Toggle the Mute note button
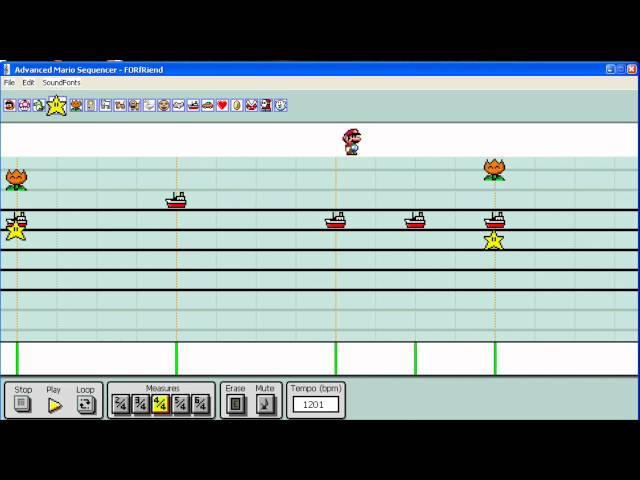The height and width of the screenshot is (480, 640). point(266,404)
